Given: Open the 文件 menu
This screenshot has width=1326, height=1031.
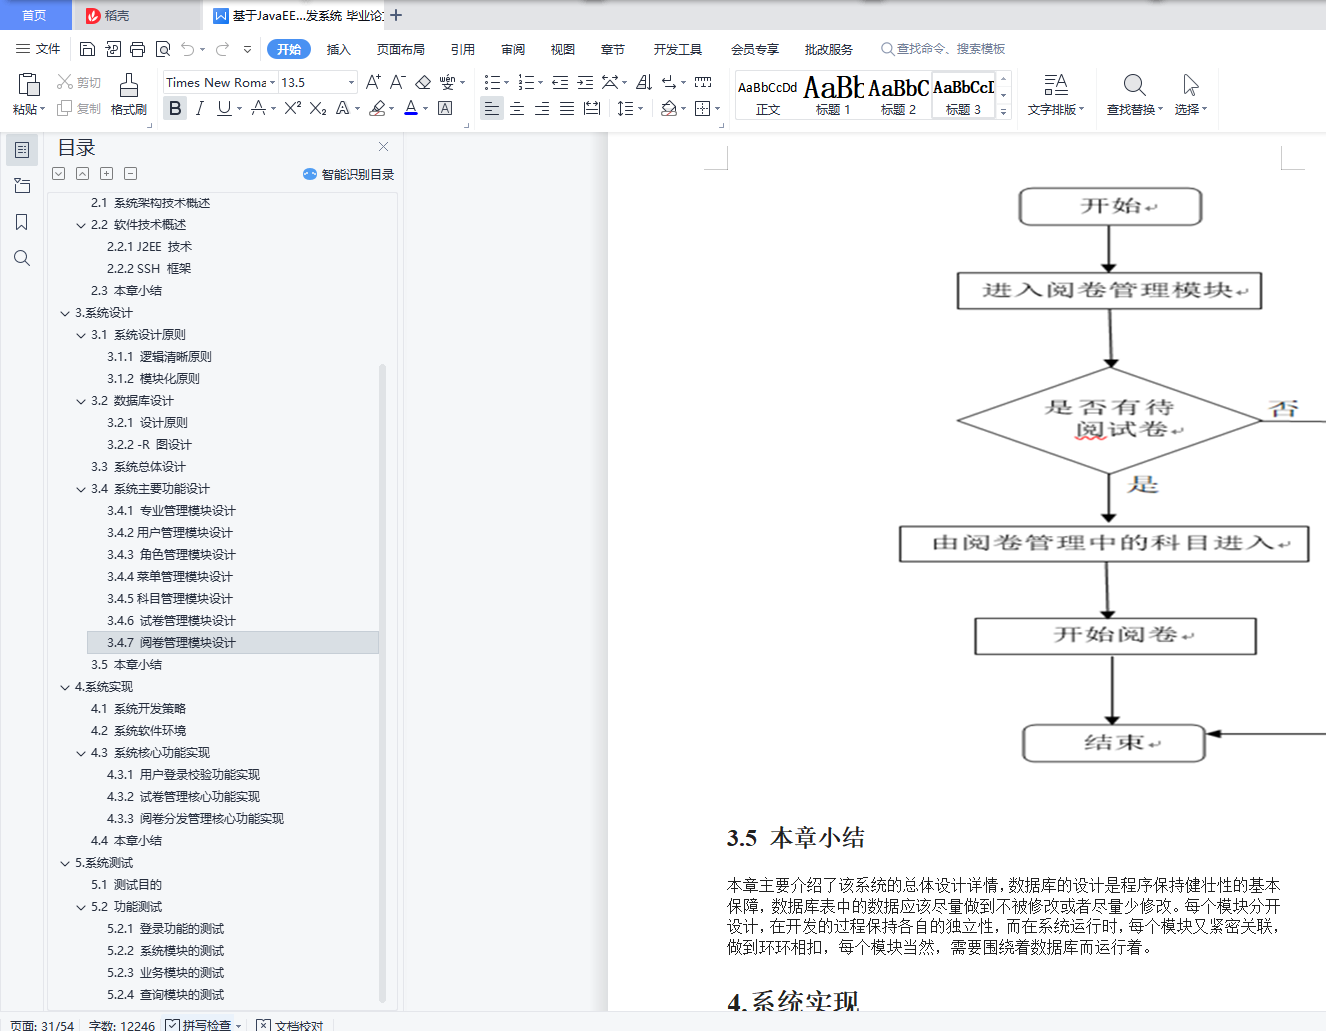Looking at the screenshot, I should [x=39, y=49].
